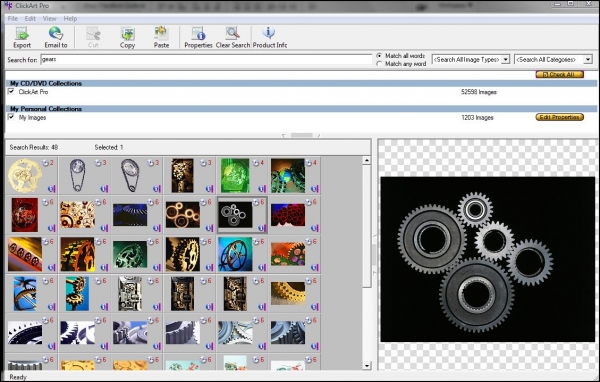The width and height of the screenshot is (600, 382).
Task: Click into the Search for text field
Action: [206, 59]
